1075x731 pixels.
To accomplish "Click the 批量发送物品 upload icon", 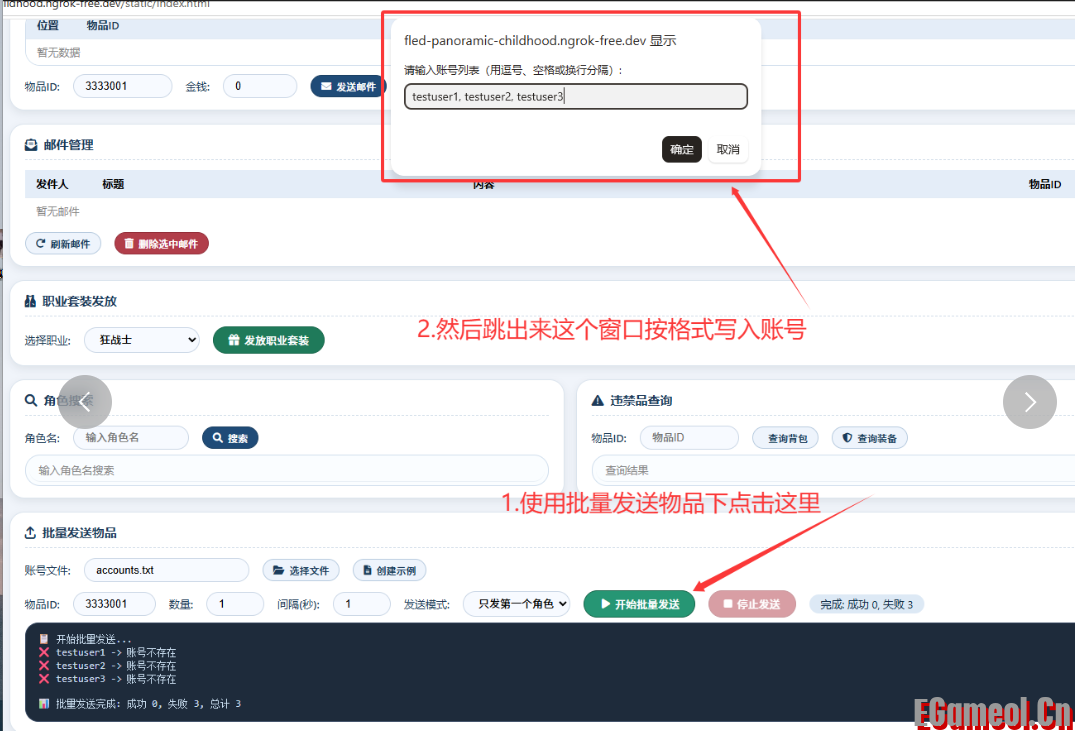I will (x=30, y=533).
